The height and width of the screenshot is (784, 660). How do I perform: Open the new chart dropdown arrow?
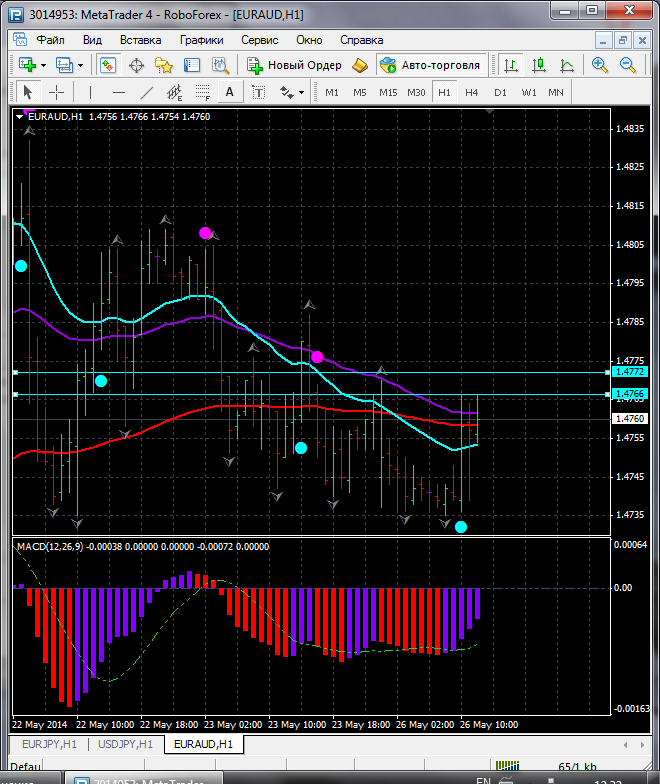pos(44,65)
